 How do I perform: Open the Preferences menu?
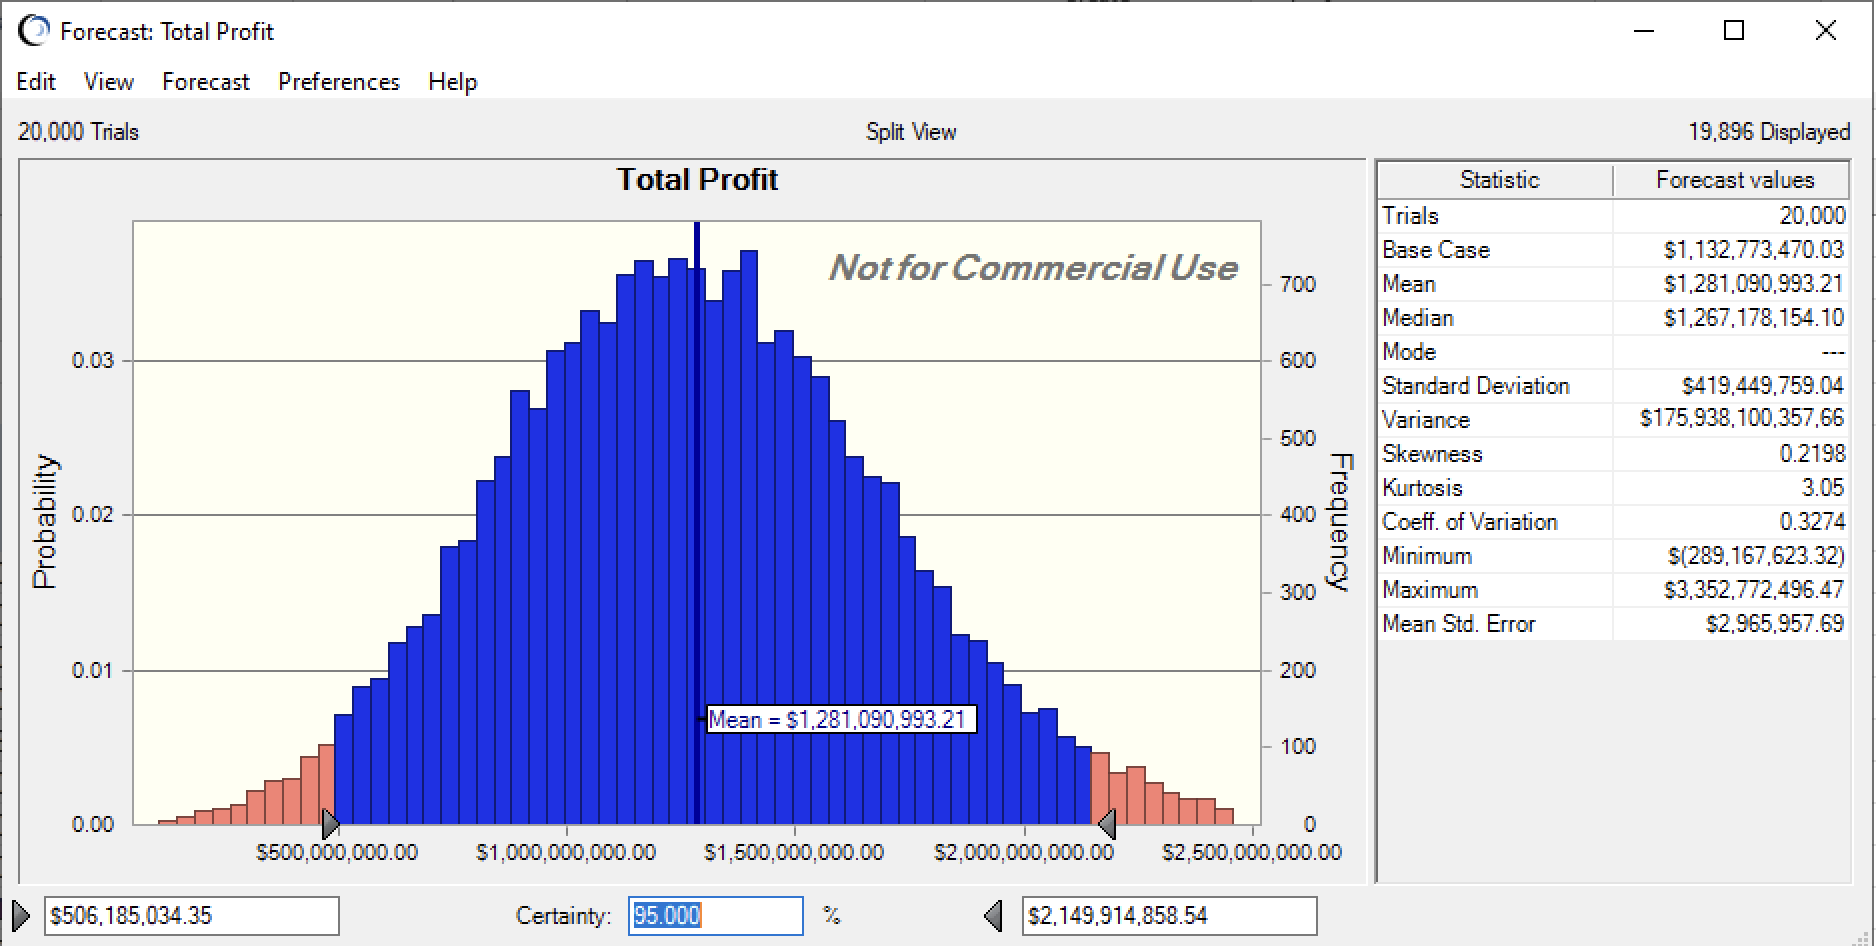338,82
